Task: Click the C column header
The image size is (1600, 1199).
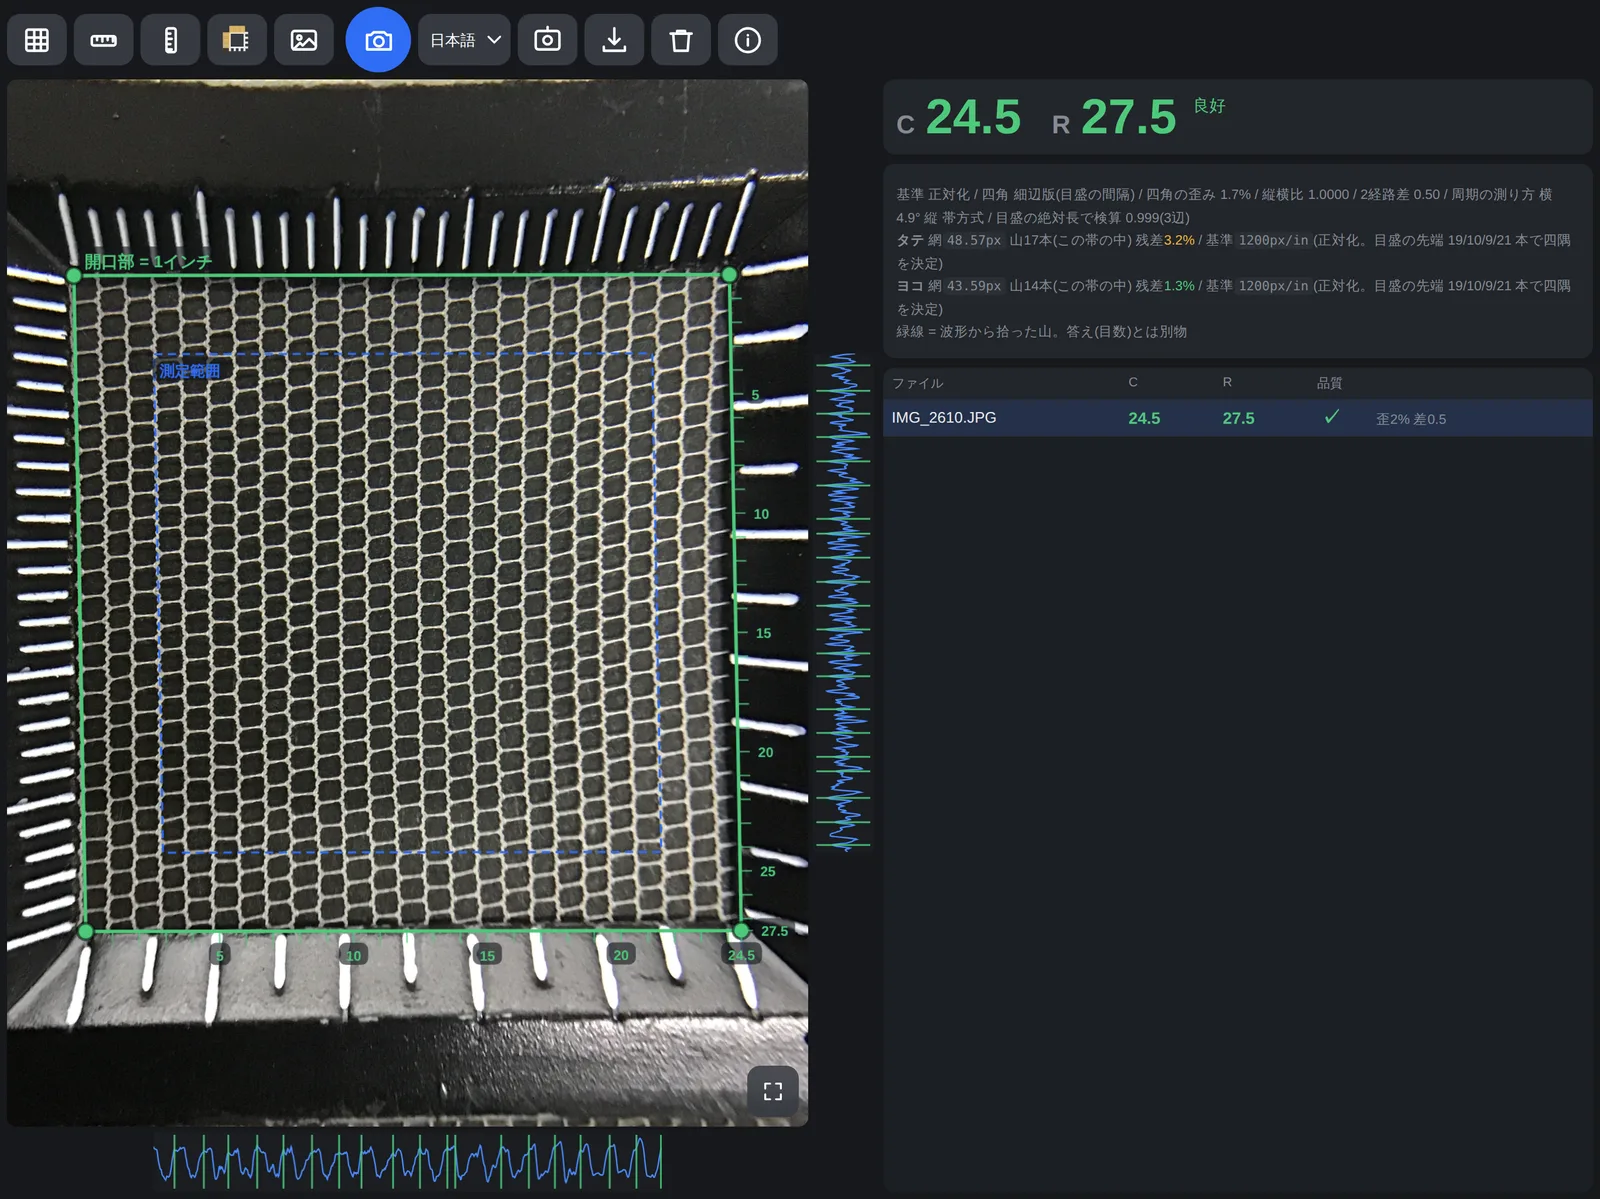Action: pos(1133,382)
